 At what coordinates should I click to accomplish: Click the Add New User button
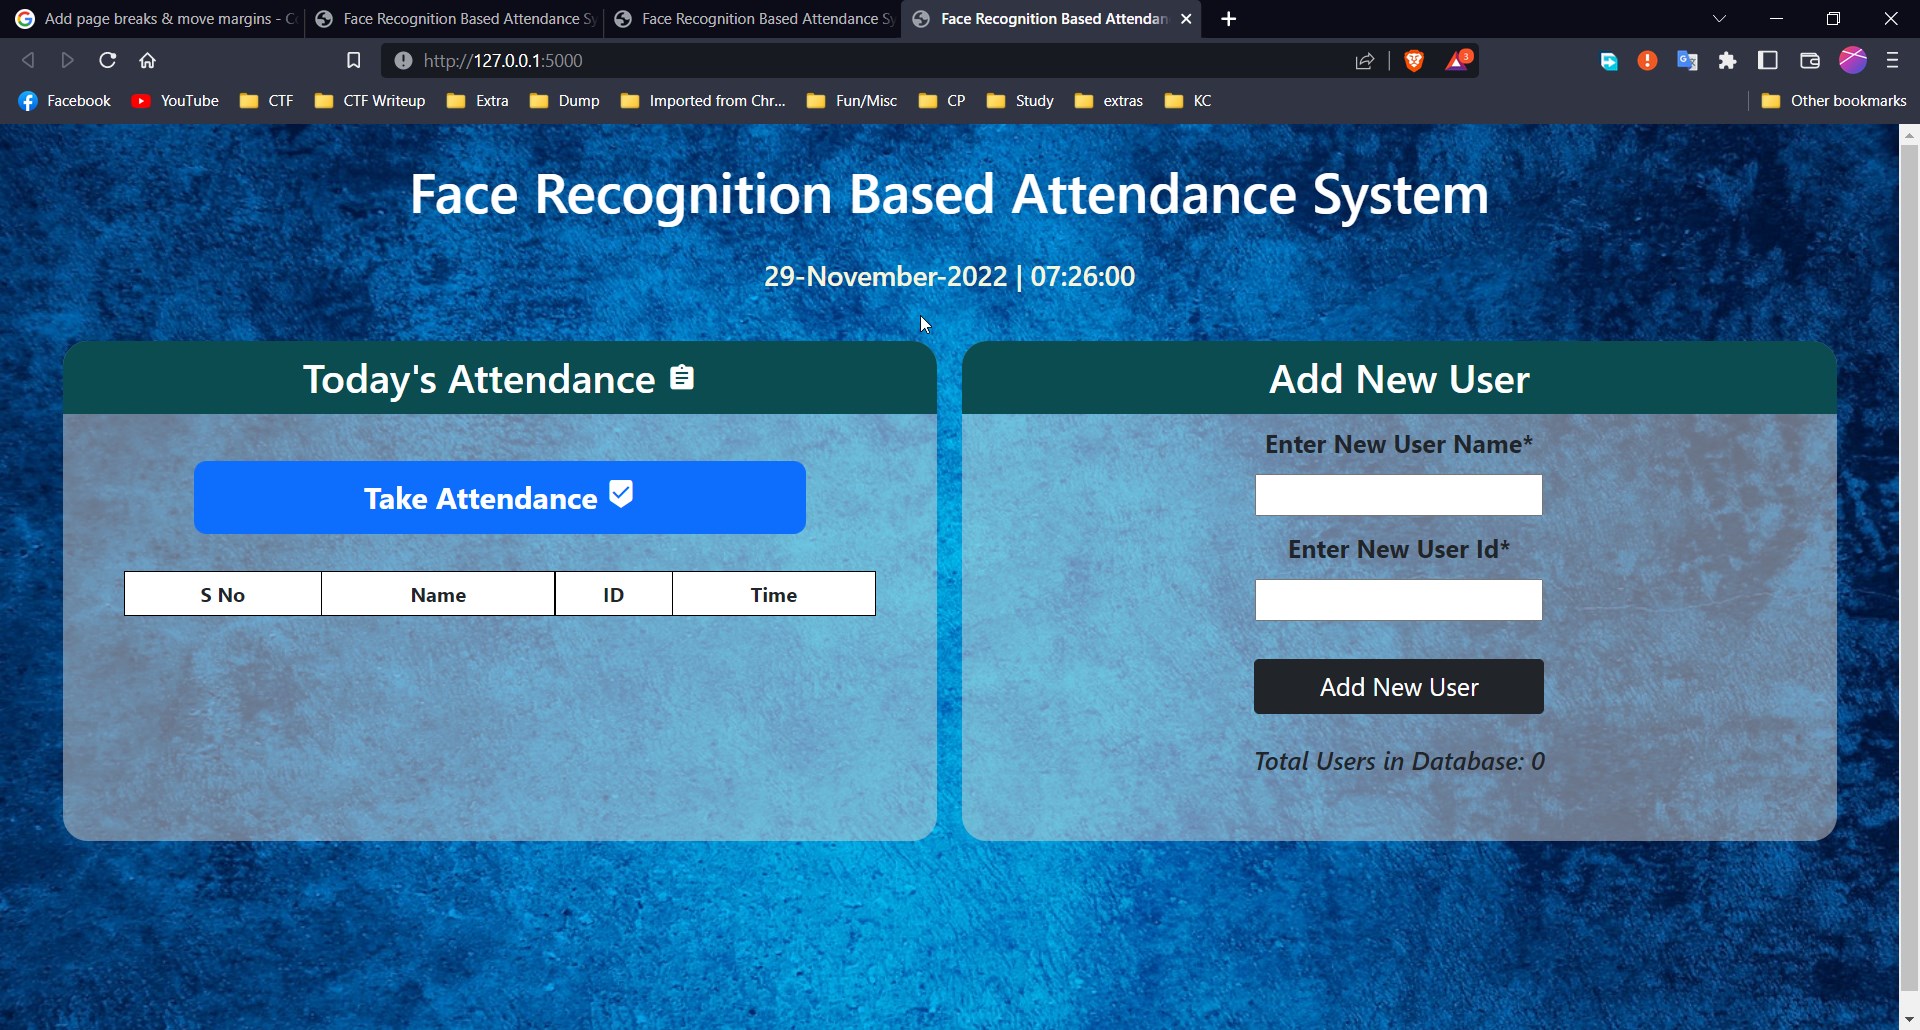[1398, 686]
